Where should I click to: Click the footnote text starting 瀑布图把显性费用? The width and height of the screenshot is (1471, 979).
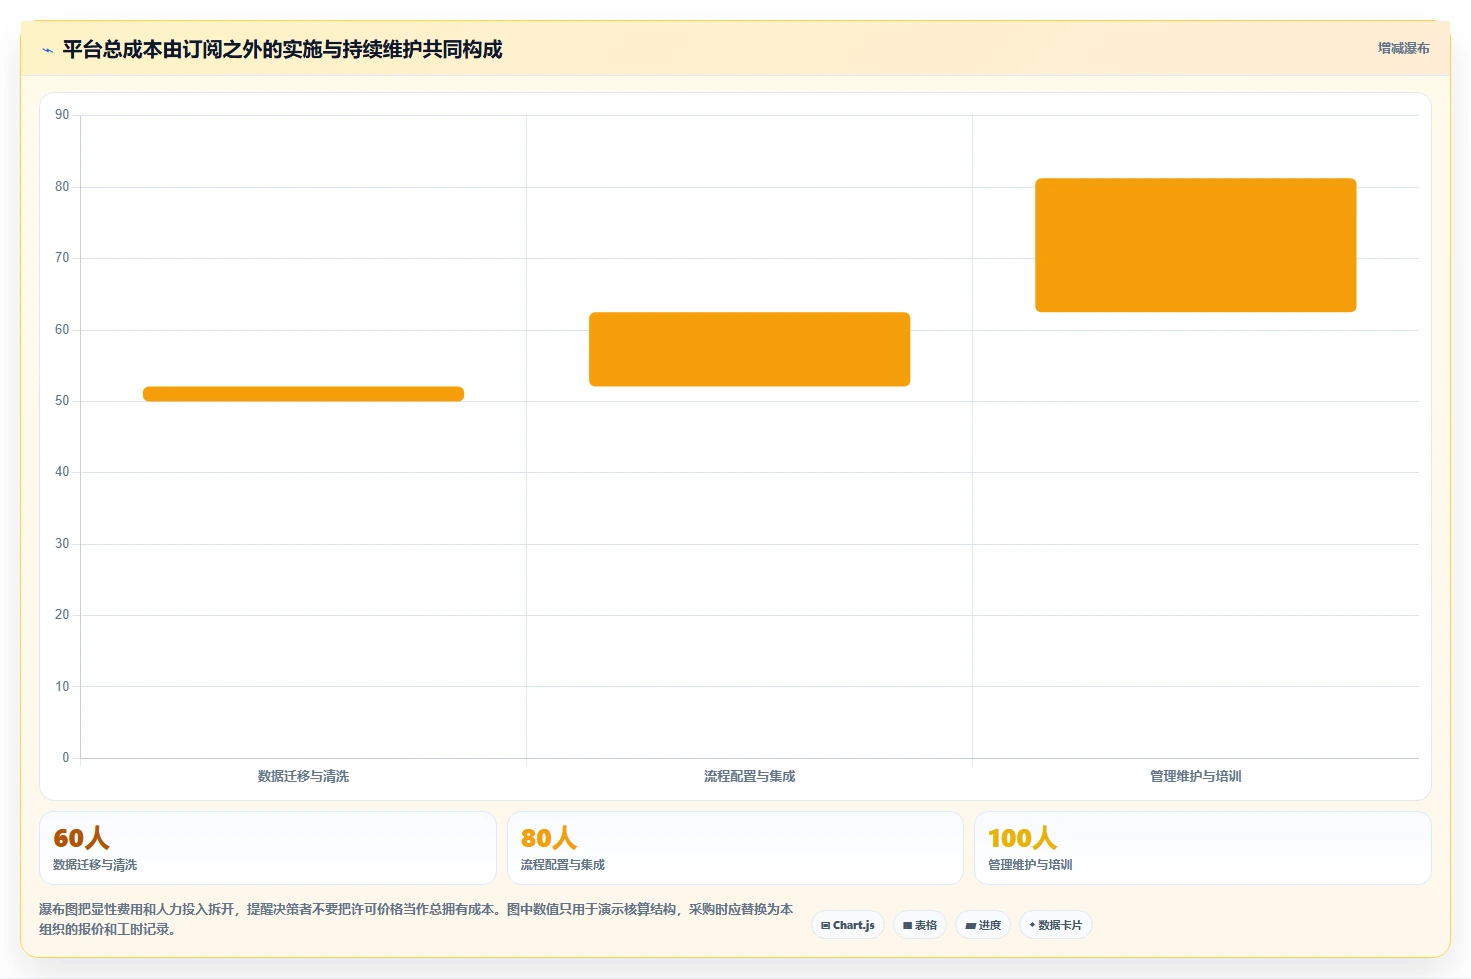coord(416,919)
